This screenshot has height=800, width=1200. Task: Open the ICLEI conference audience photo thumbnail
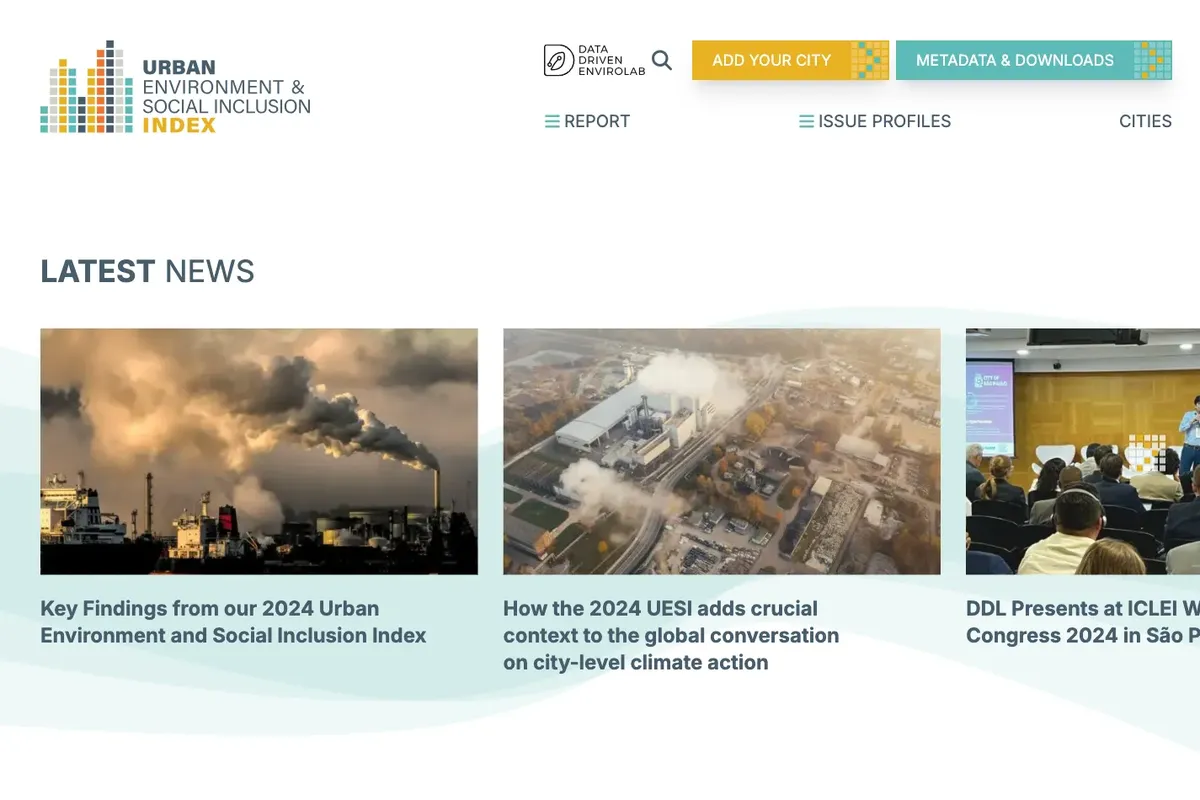[x=1083, y=451]
